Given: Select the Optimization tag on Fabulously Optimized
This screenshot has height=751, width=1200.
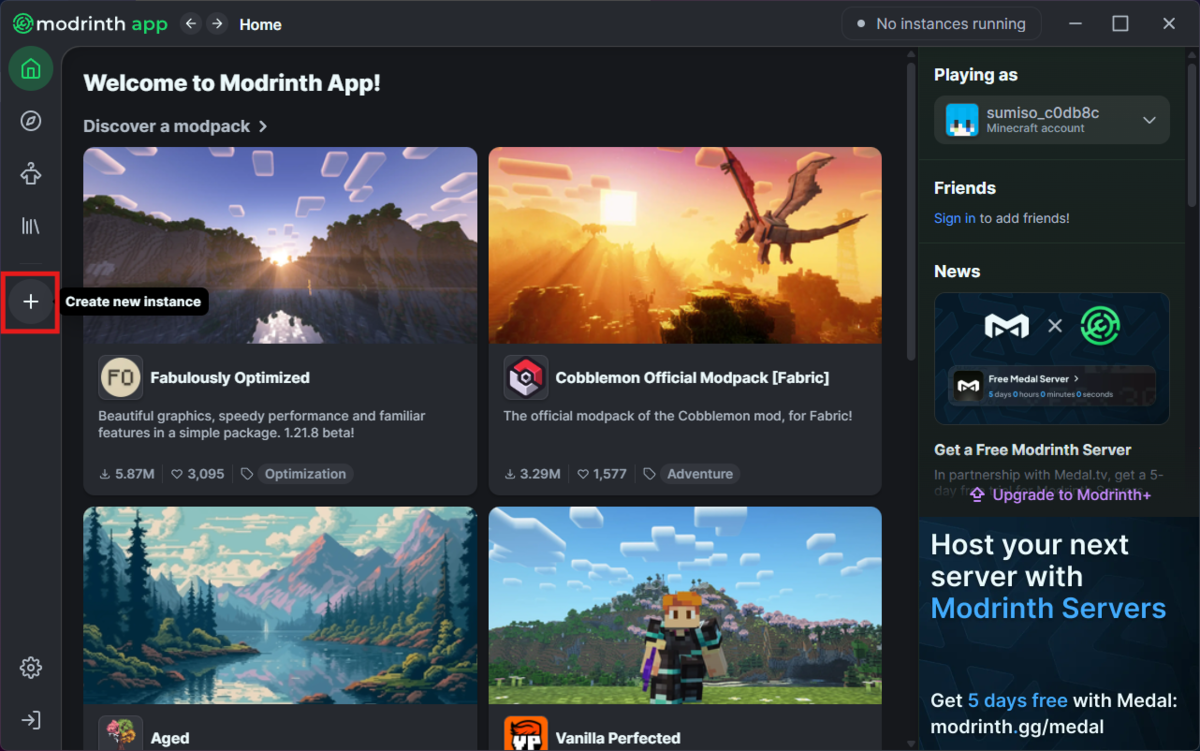Looking at the screenshot, I should [x=305, y=473].
